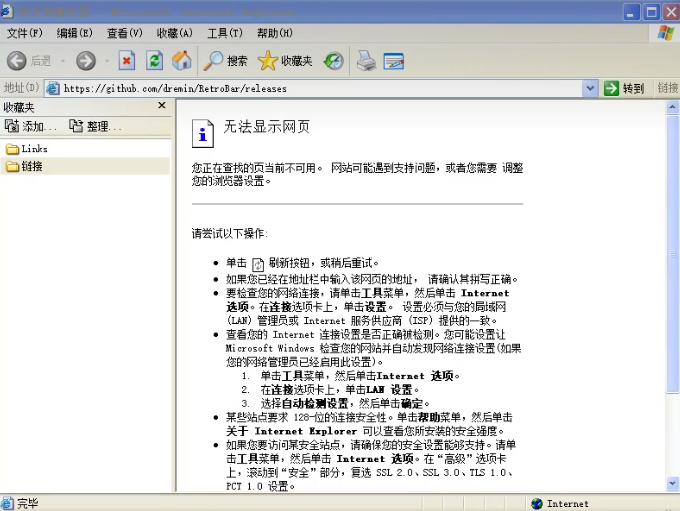Click the refresh icon in the instructions list
This screenshot has width=680, height=511.
point(258,264)
